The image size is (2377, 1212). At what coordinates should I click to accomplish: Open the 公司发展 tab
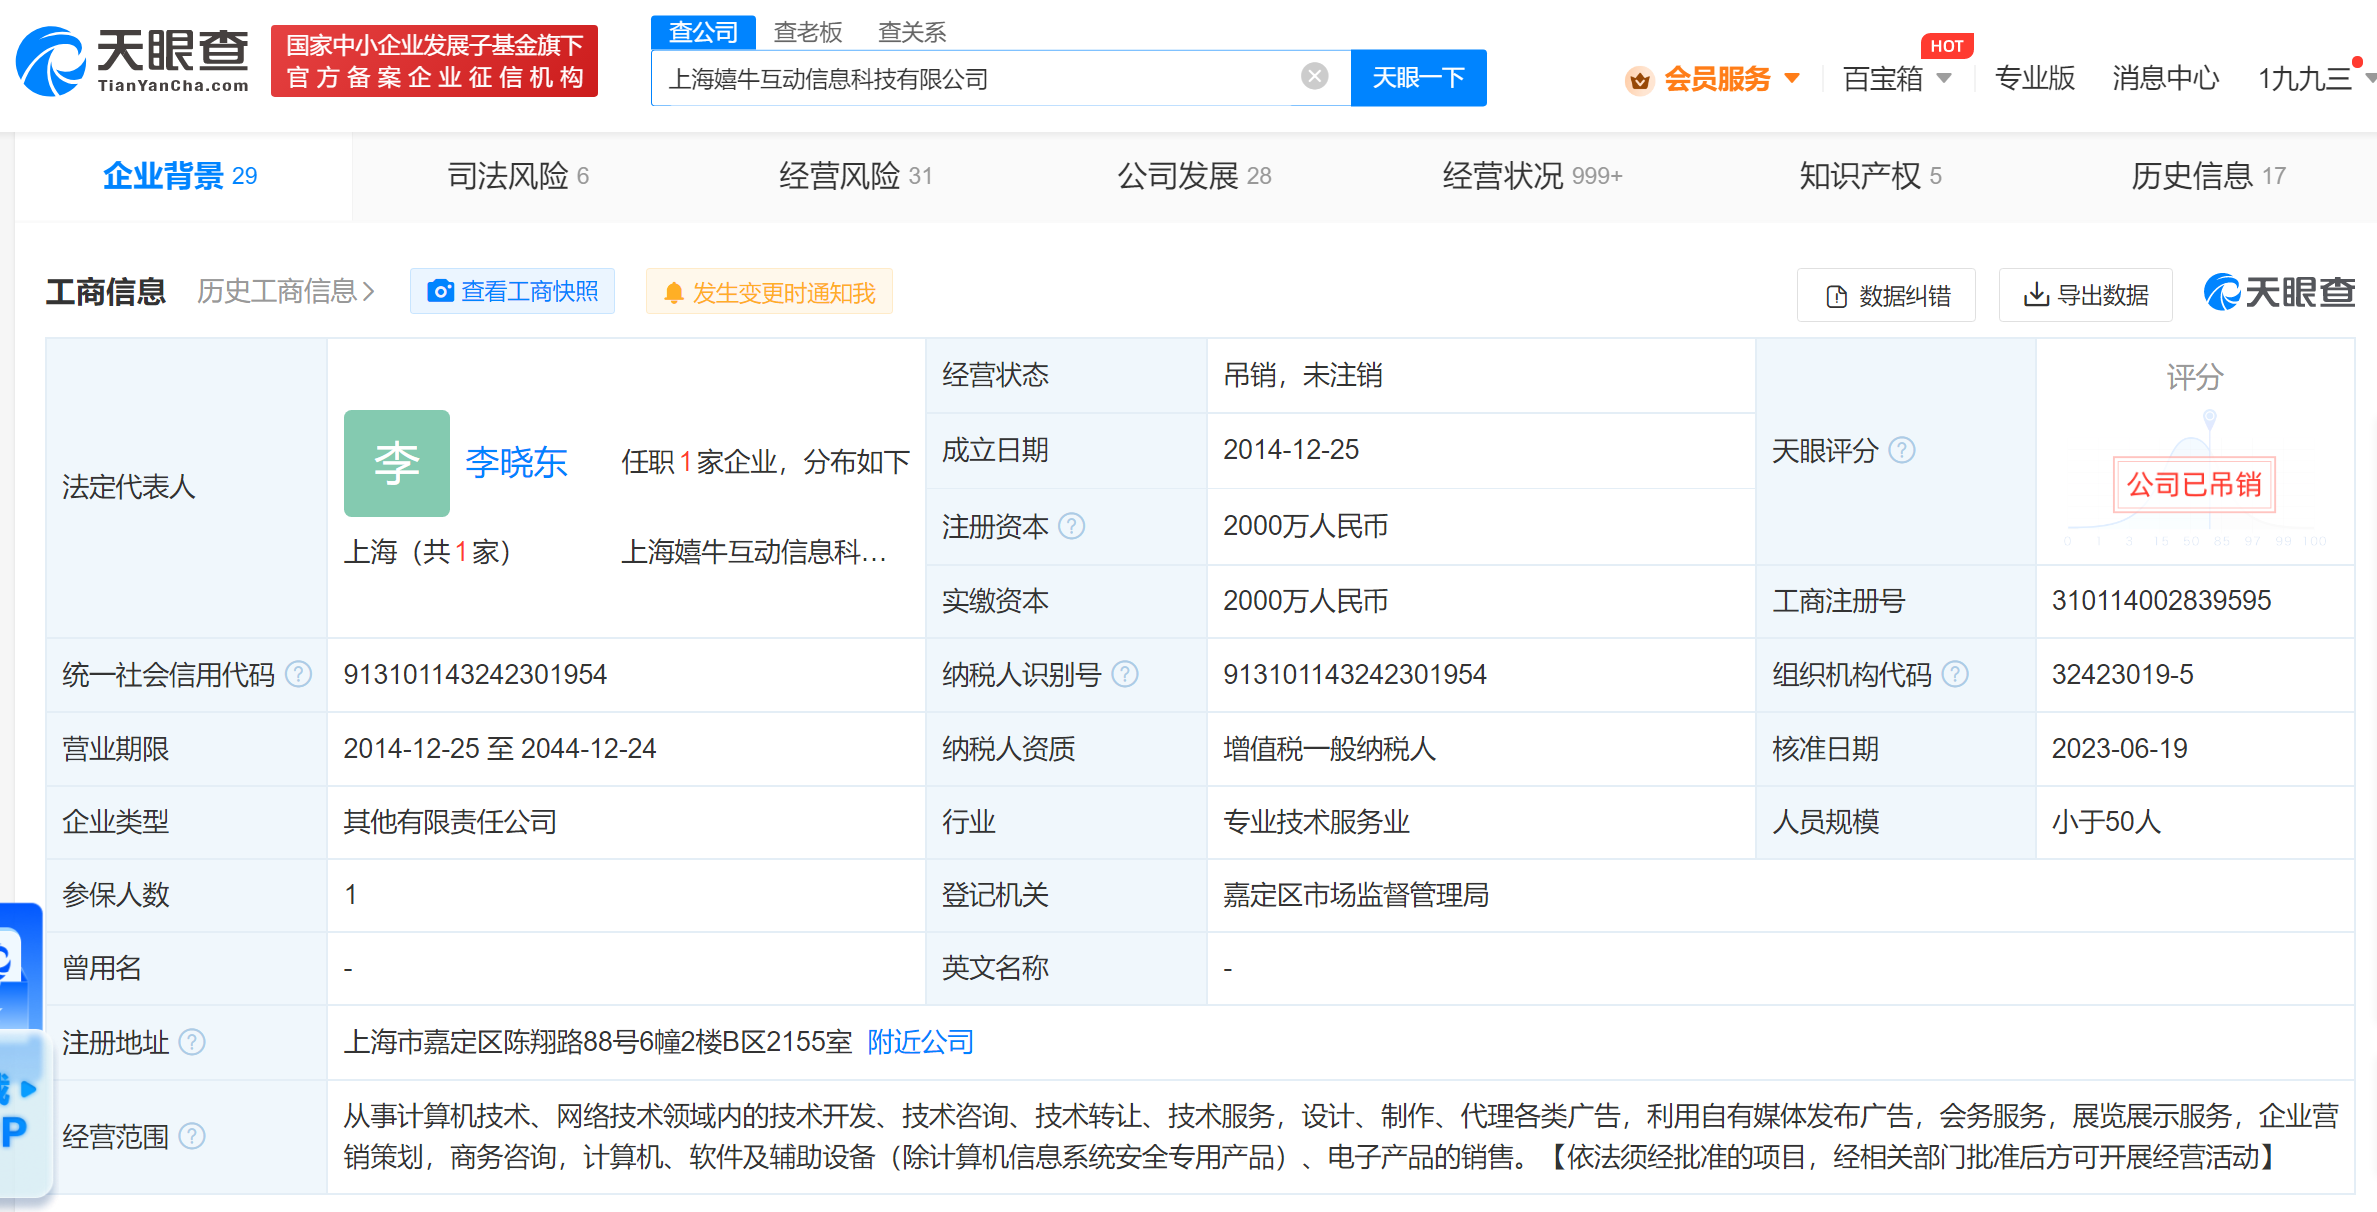tap(1194, 176)
